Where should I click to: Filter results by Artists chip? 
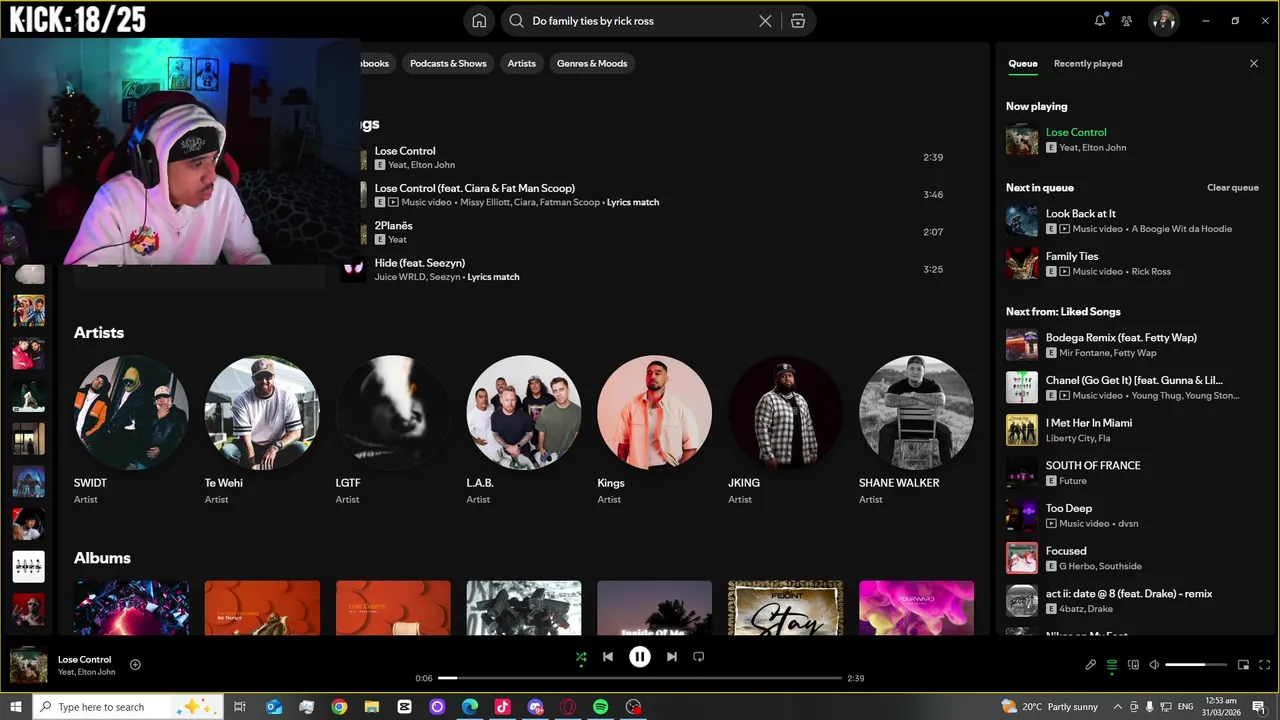(x=522, y=63)
